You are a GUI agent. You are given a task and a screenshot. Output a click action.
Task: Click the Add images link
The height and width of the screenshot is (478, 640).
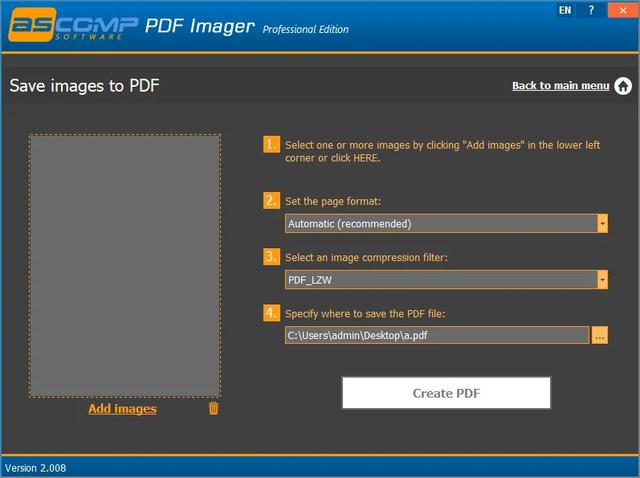click(122, 409)
